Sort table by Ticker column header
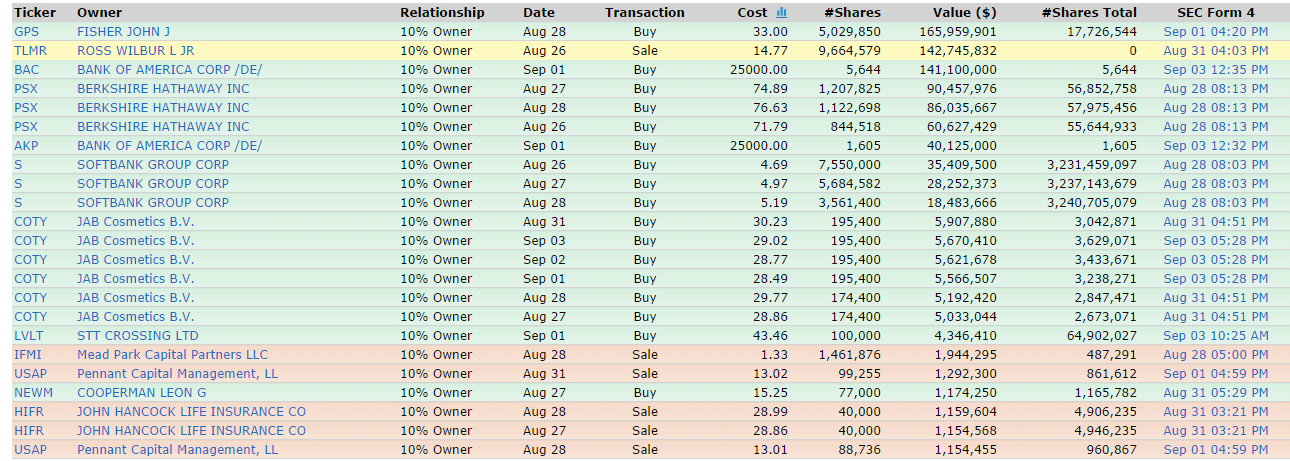1290x461 pixels. (34, 13)
